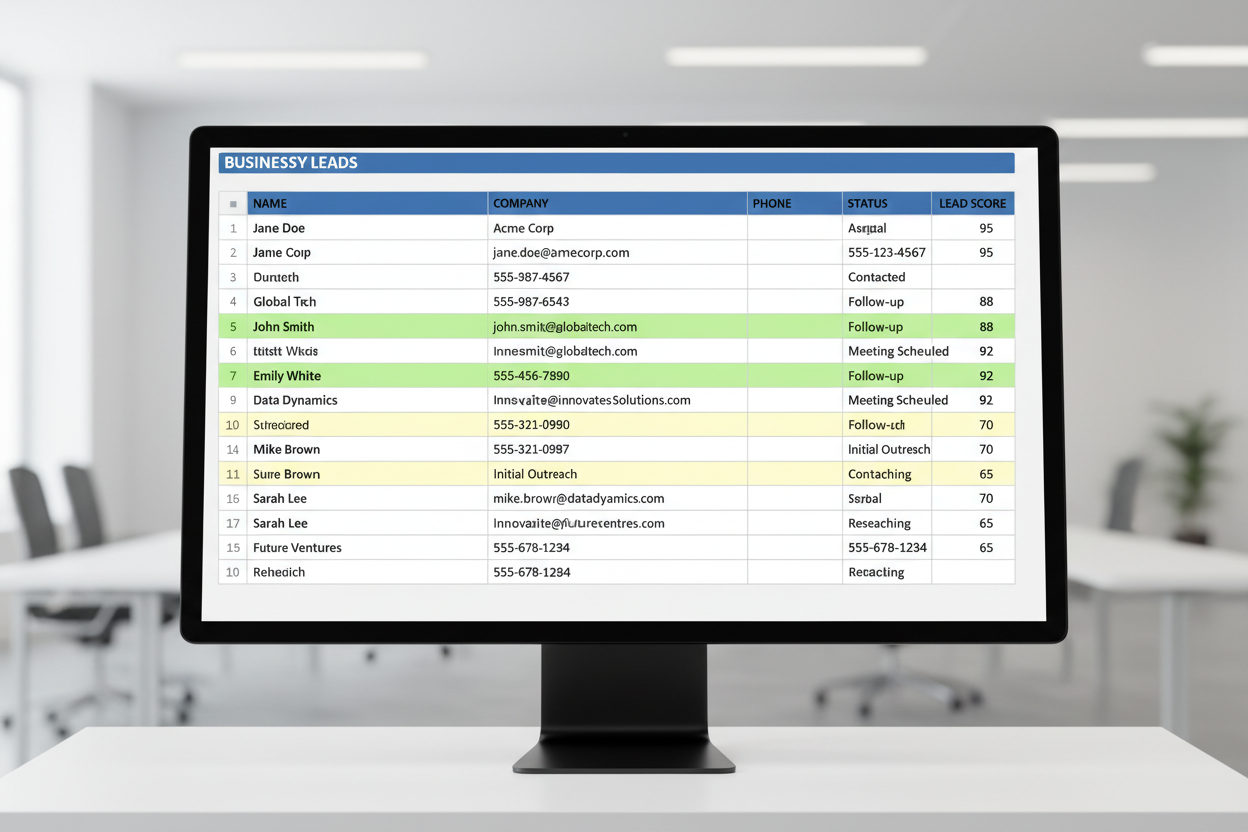Select the LEAD SCORE column header
The image size is (1248, 832).
click(x=973, y=204)
